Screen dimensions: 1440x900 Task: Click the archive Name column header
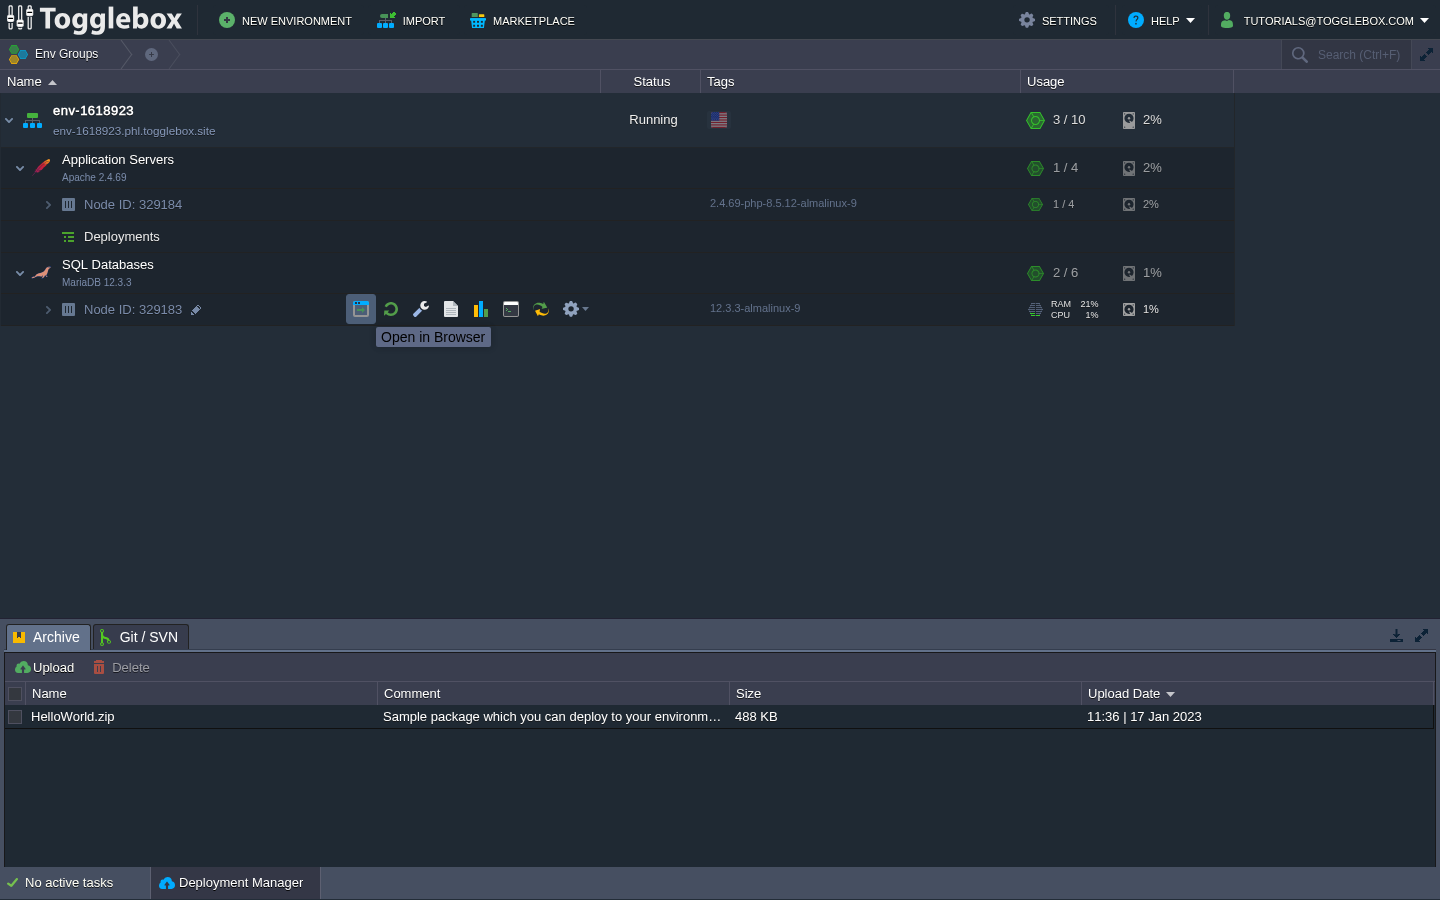tap(201, 694)
